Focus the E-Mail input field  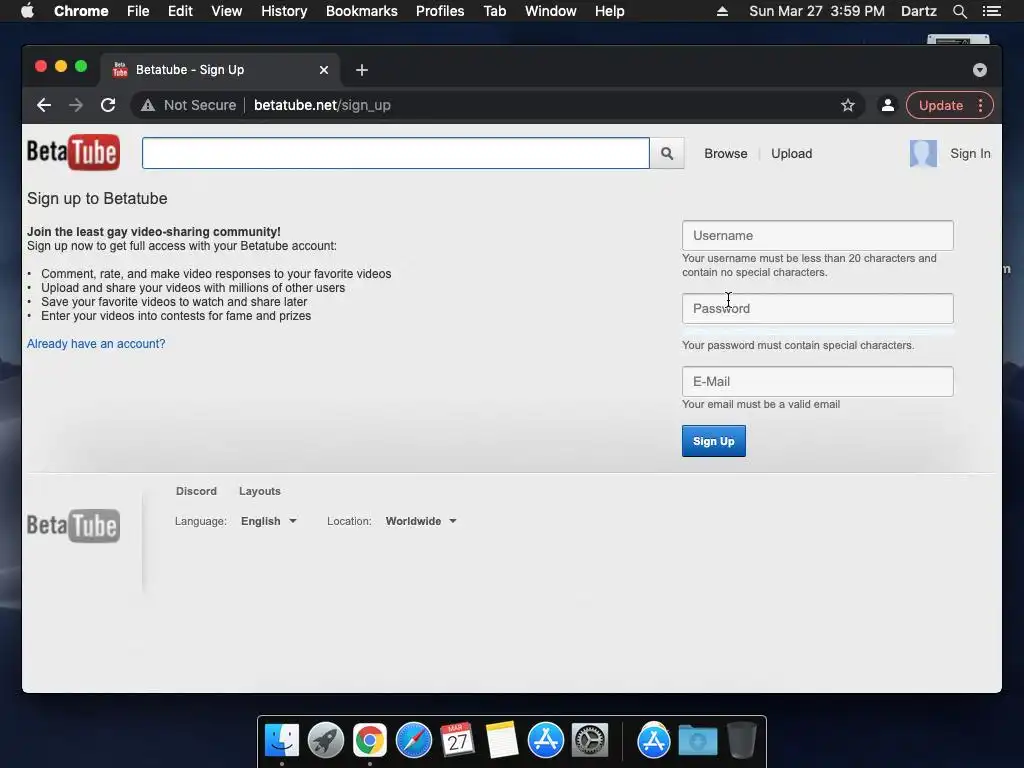tap(818, 381)
